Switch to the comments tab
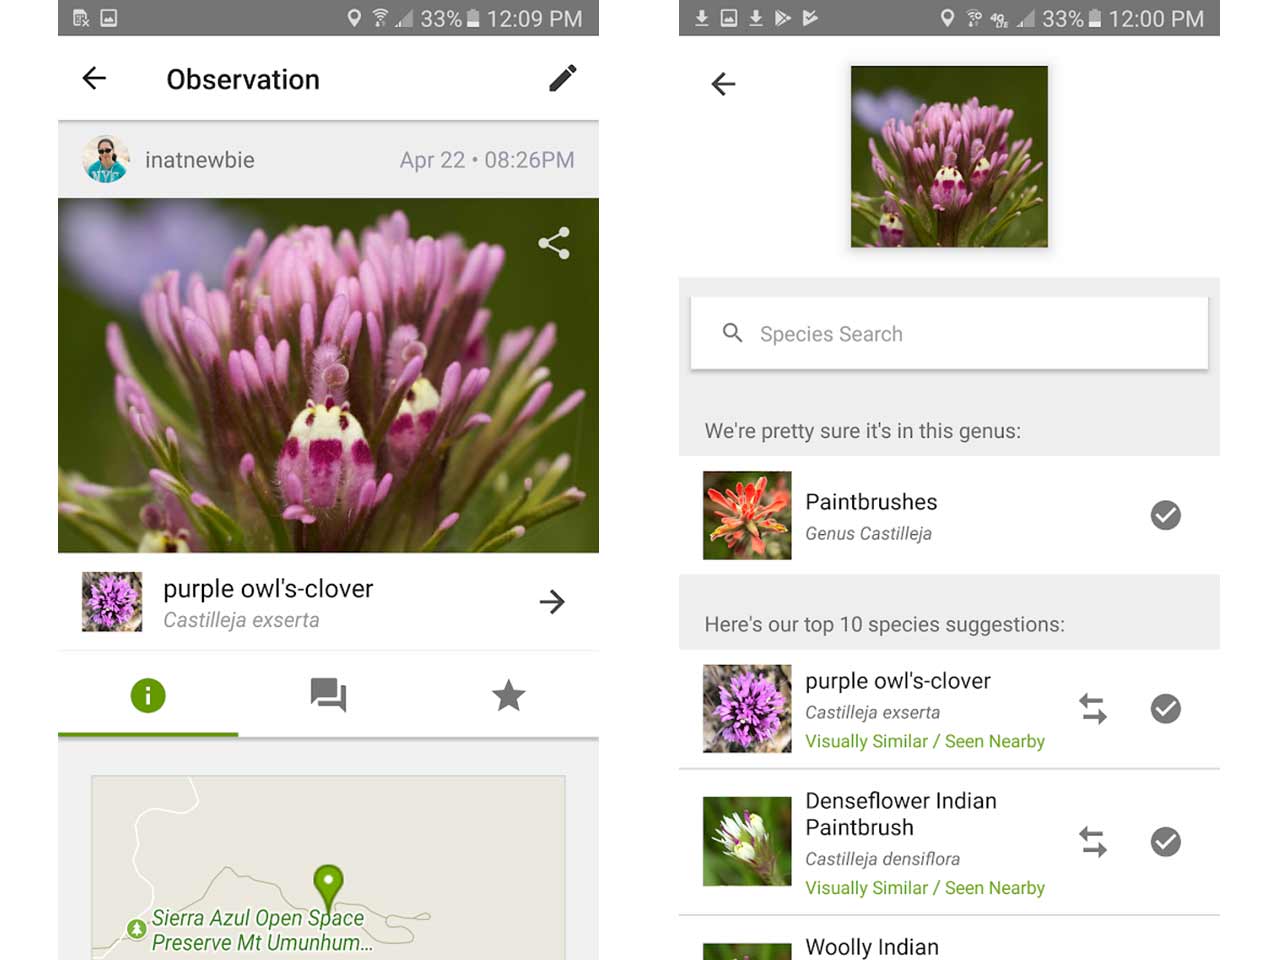This screenshot has width=1280, height=960. click(x=328, y=695)
